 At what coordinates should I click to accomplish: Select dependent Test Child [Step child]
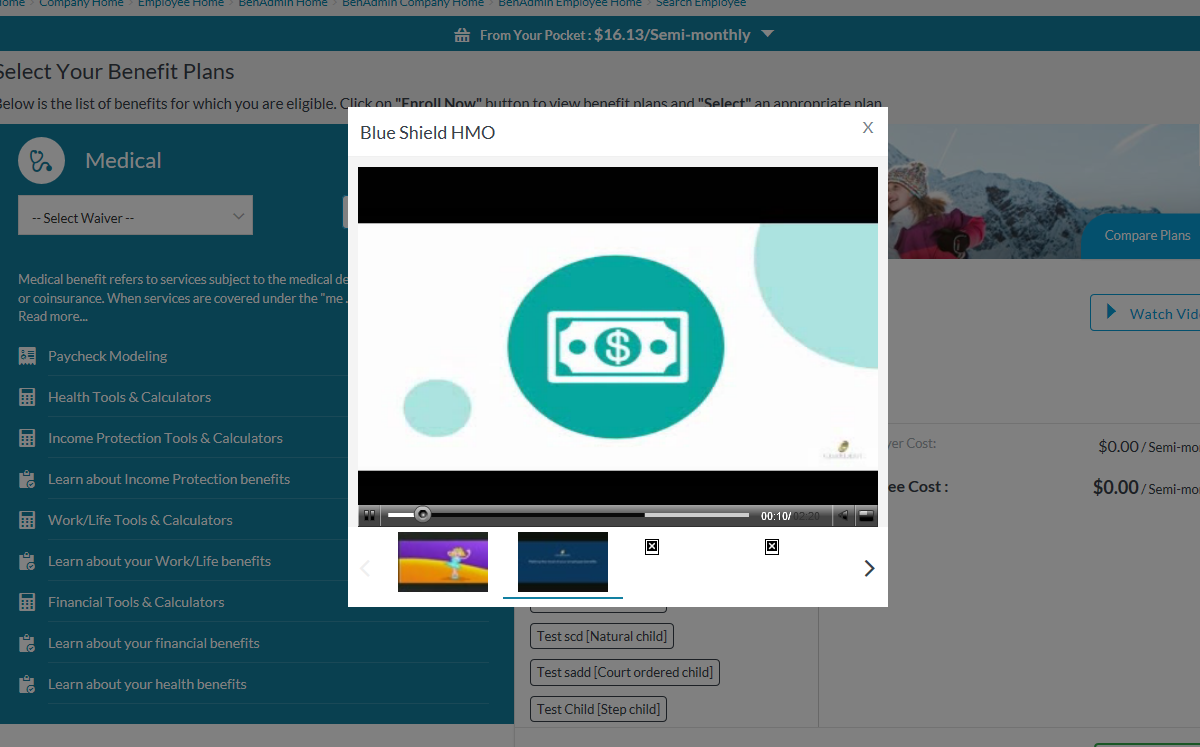click(x=598, y=709)
